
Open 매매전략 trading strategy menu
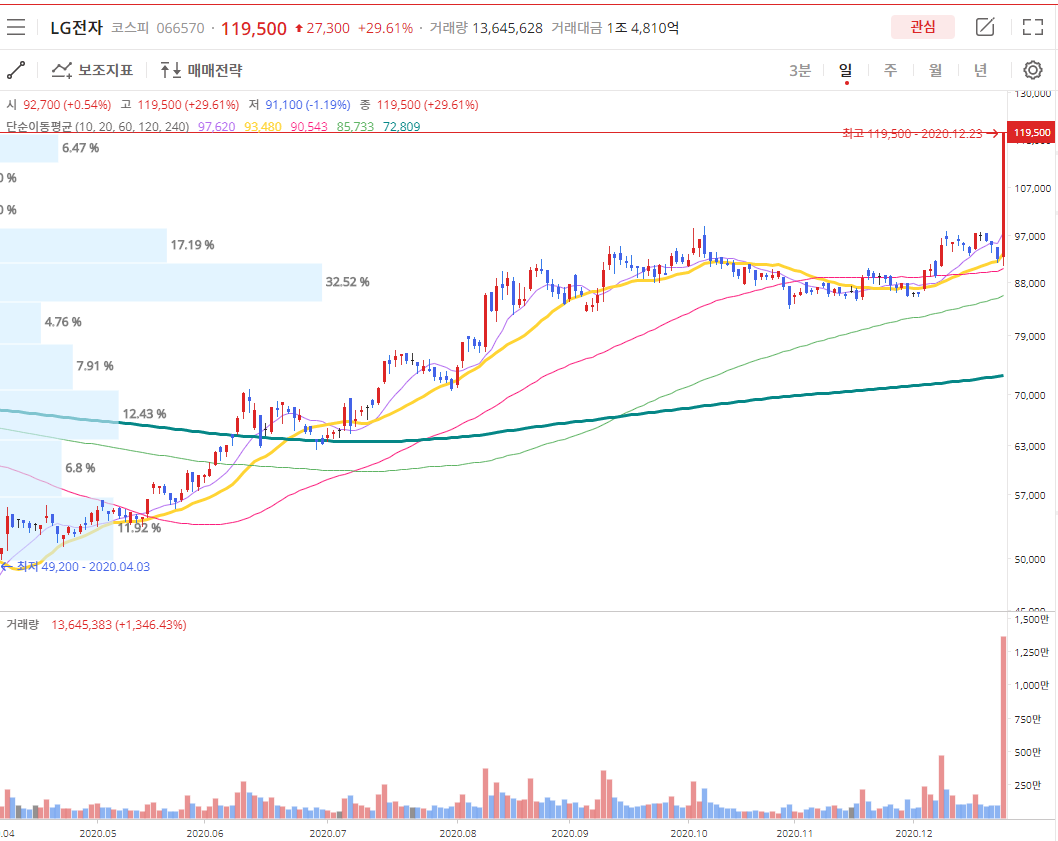201,70
